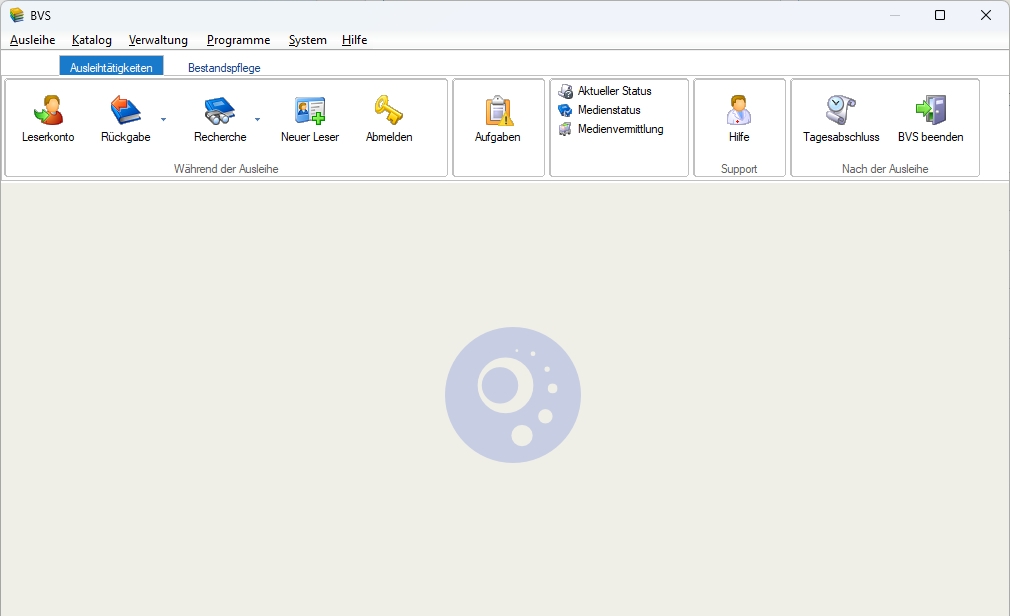Viewport: 1010px width, 616px height.
Task: Switch to the Ausleihtätigkeiten tab
Action: 111,67
